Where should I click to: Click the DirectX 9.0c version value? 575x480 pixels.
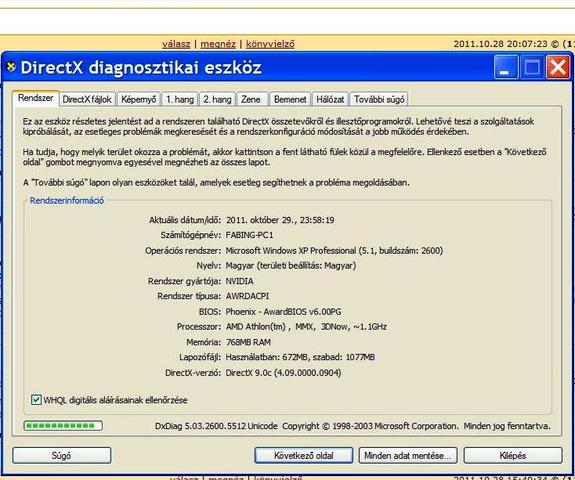point(283,373)
